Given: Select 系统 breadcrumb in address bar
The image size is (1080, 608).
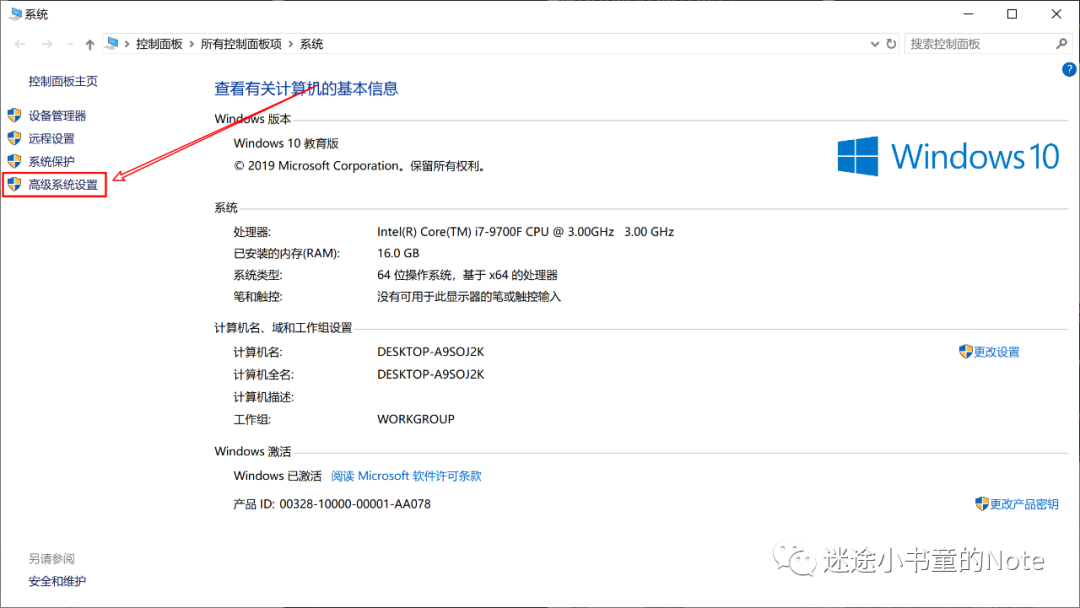Looking at the screenshot, I should click(311, 44).
